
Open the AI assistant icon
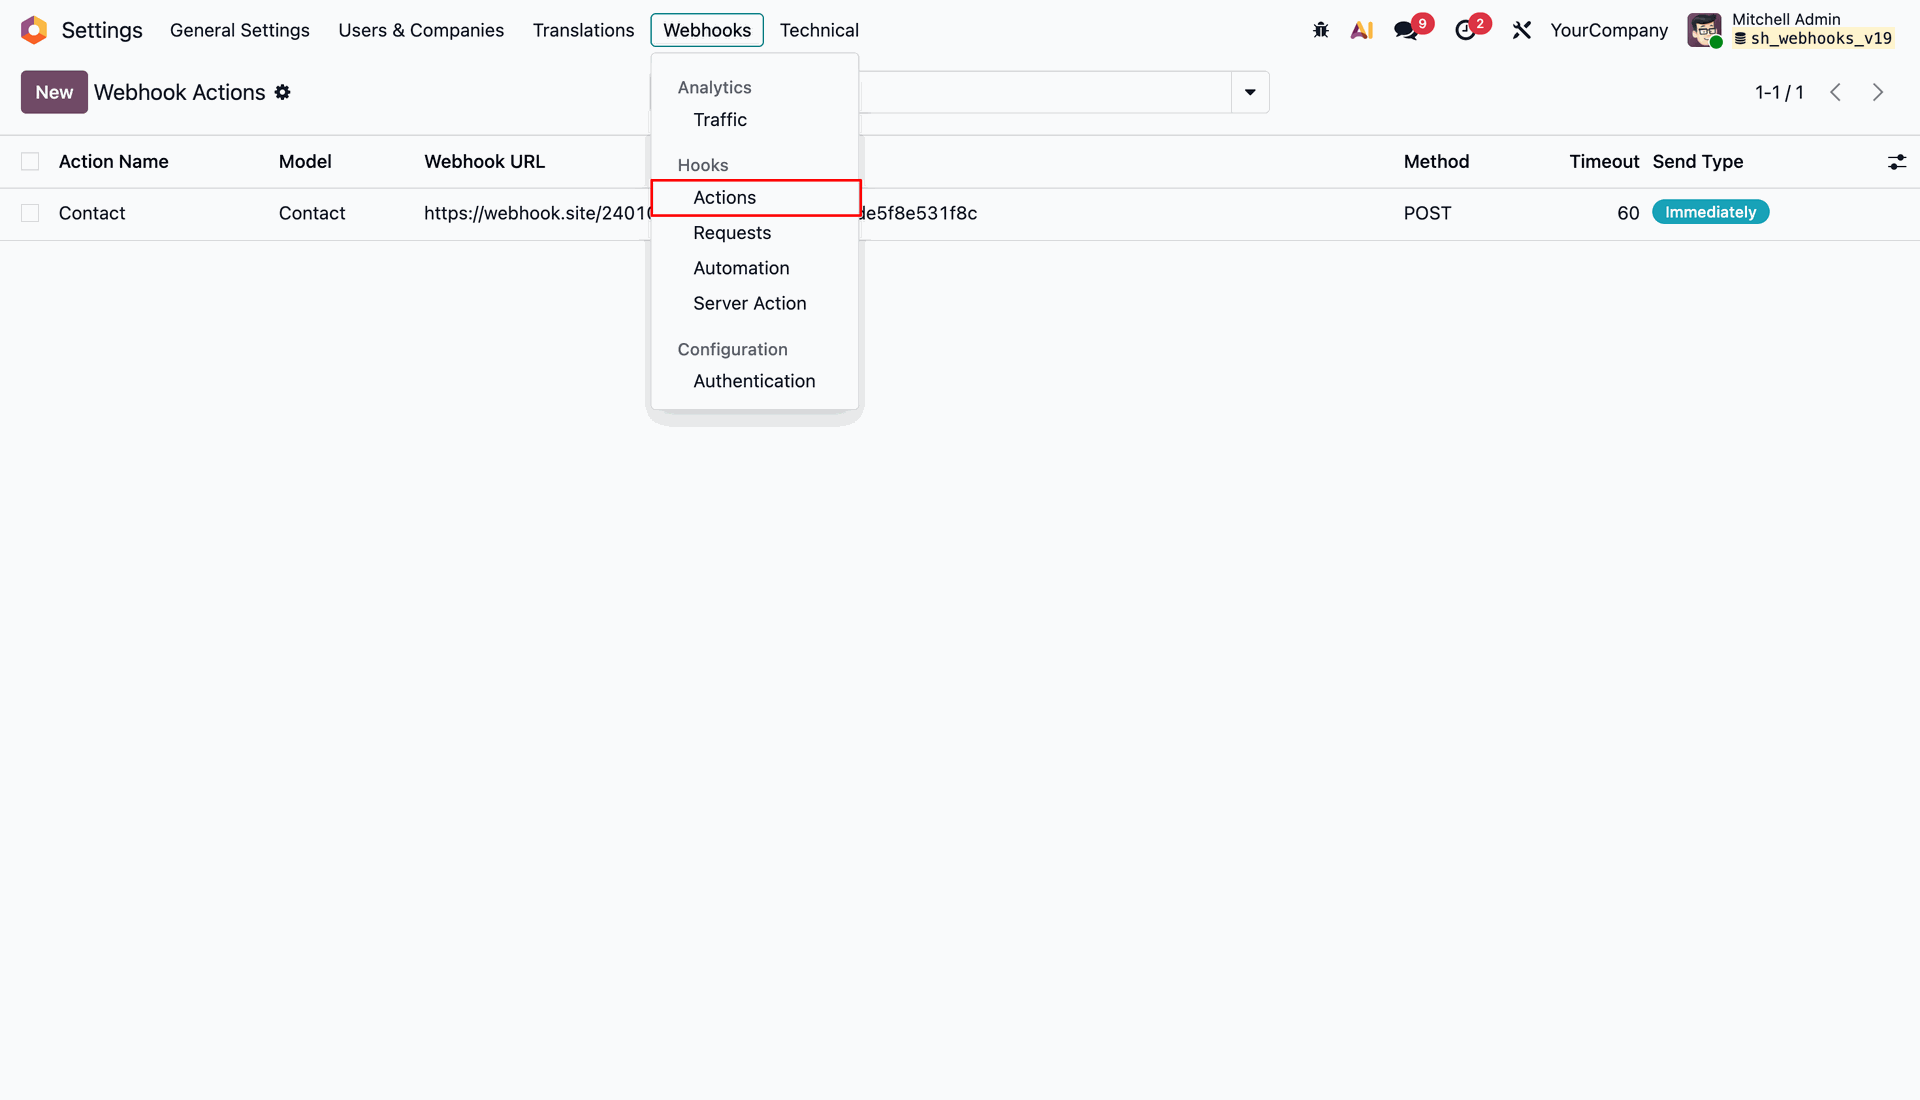click(1362, 30)
